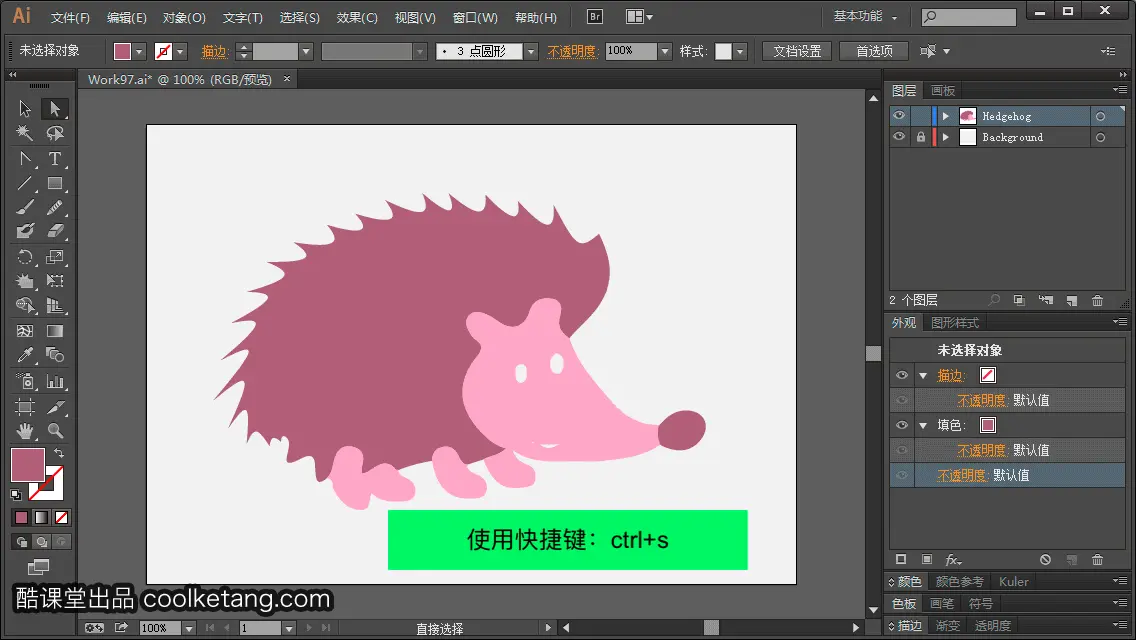Click the toolbox fill color swatch

28,465
